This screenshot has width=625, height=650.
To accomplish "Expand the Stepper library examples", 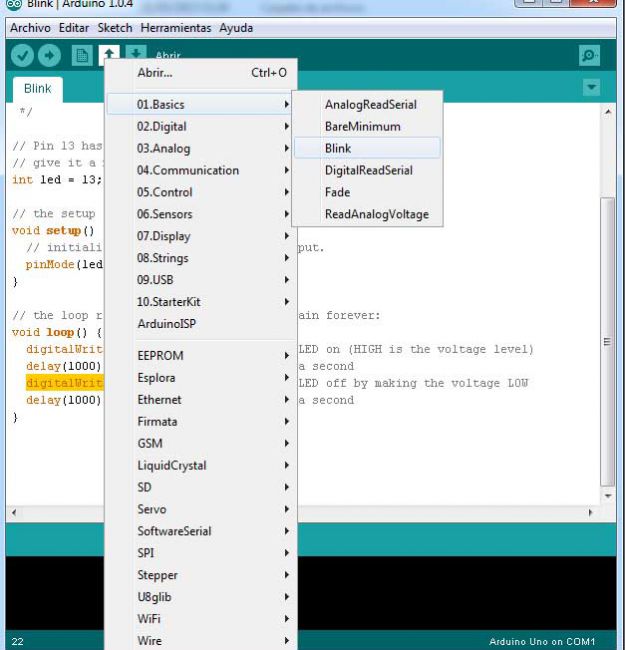I will [x=200, y=575].
